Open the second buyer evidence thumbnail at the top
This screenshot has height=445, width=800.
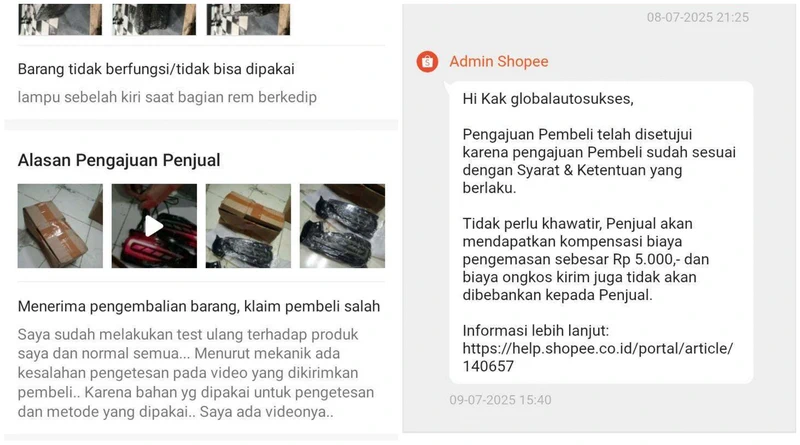154,19
